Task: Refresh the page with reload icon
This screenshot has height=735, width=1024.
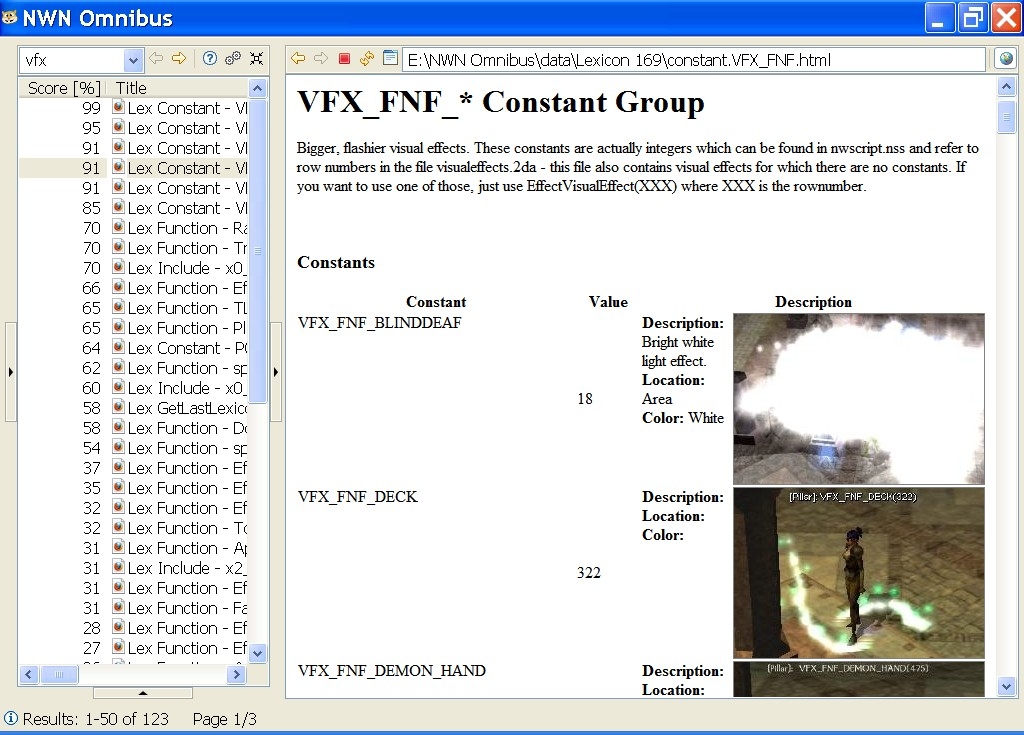Action: click(x=367, y=59)
